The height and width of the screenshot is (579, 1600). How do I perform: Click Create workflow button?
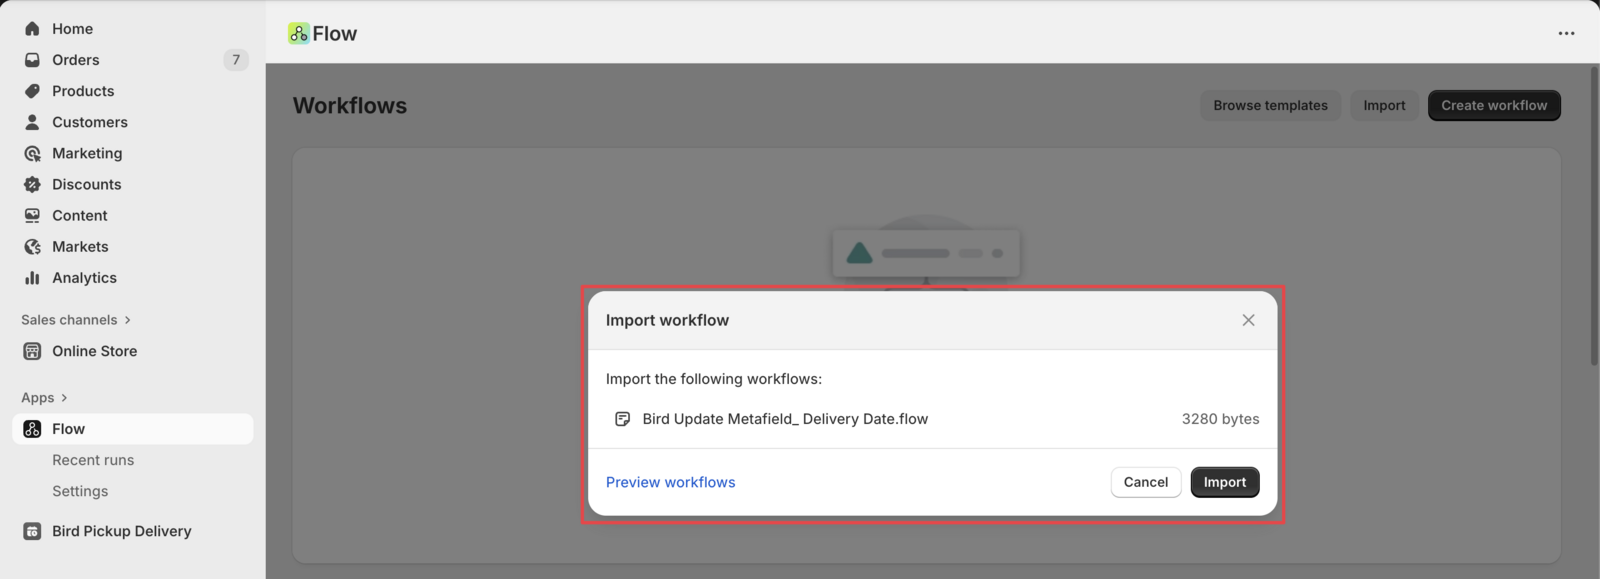(x=1494, y=105)
